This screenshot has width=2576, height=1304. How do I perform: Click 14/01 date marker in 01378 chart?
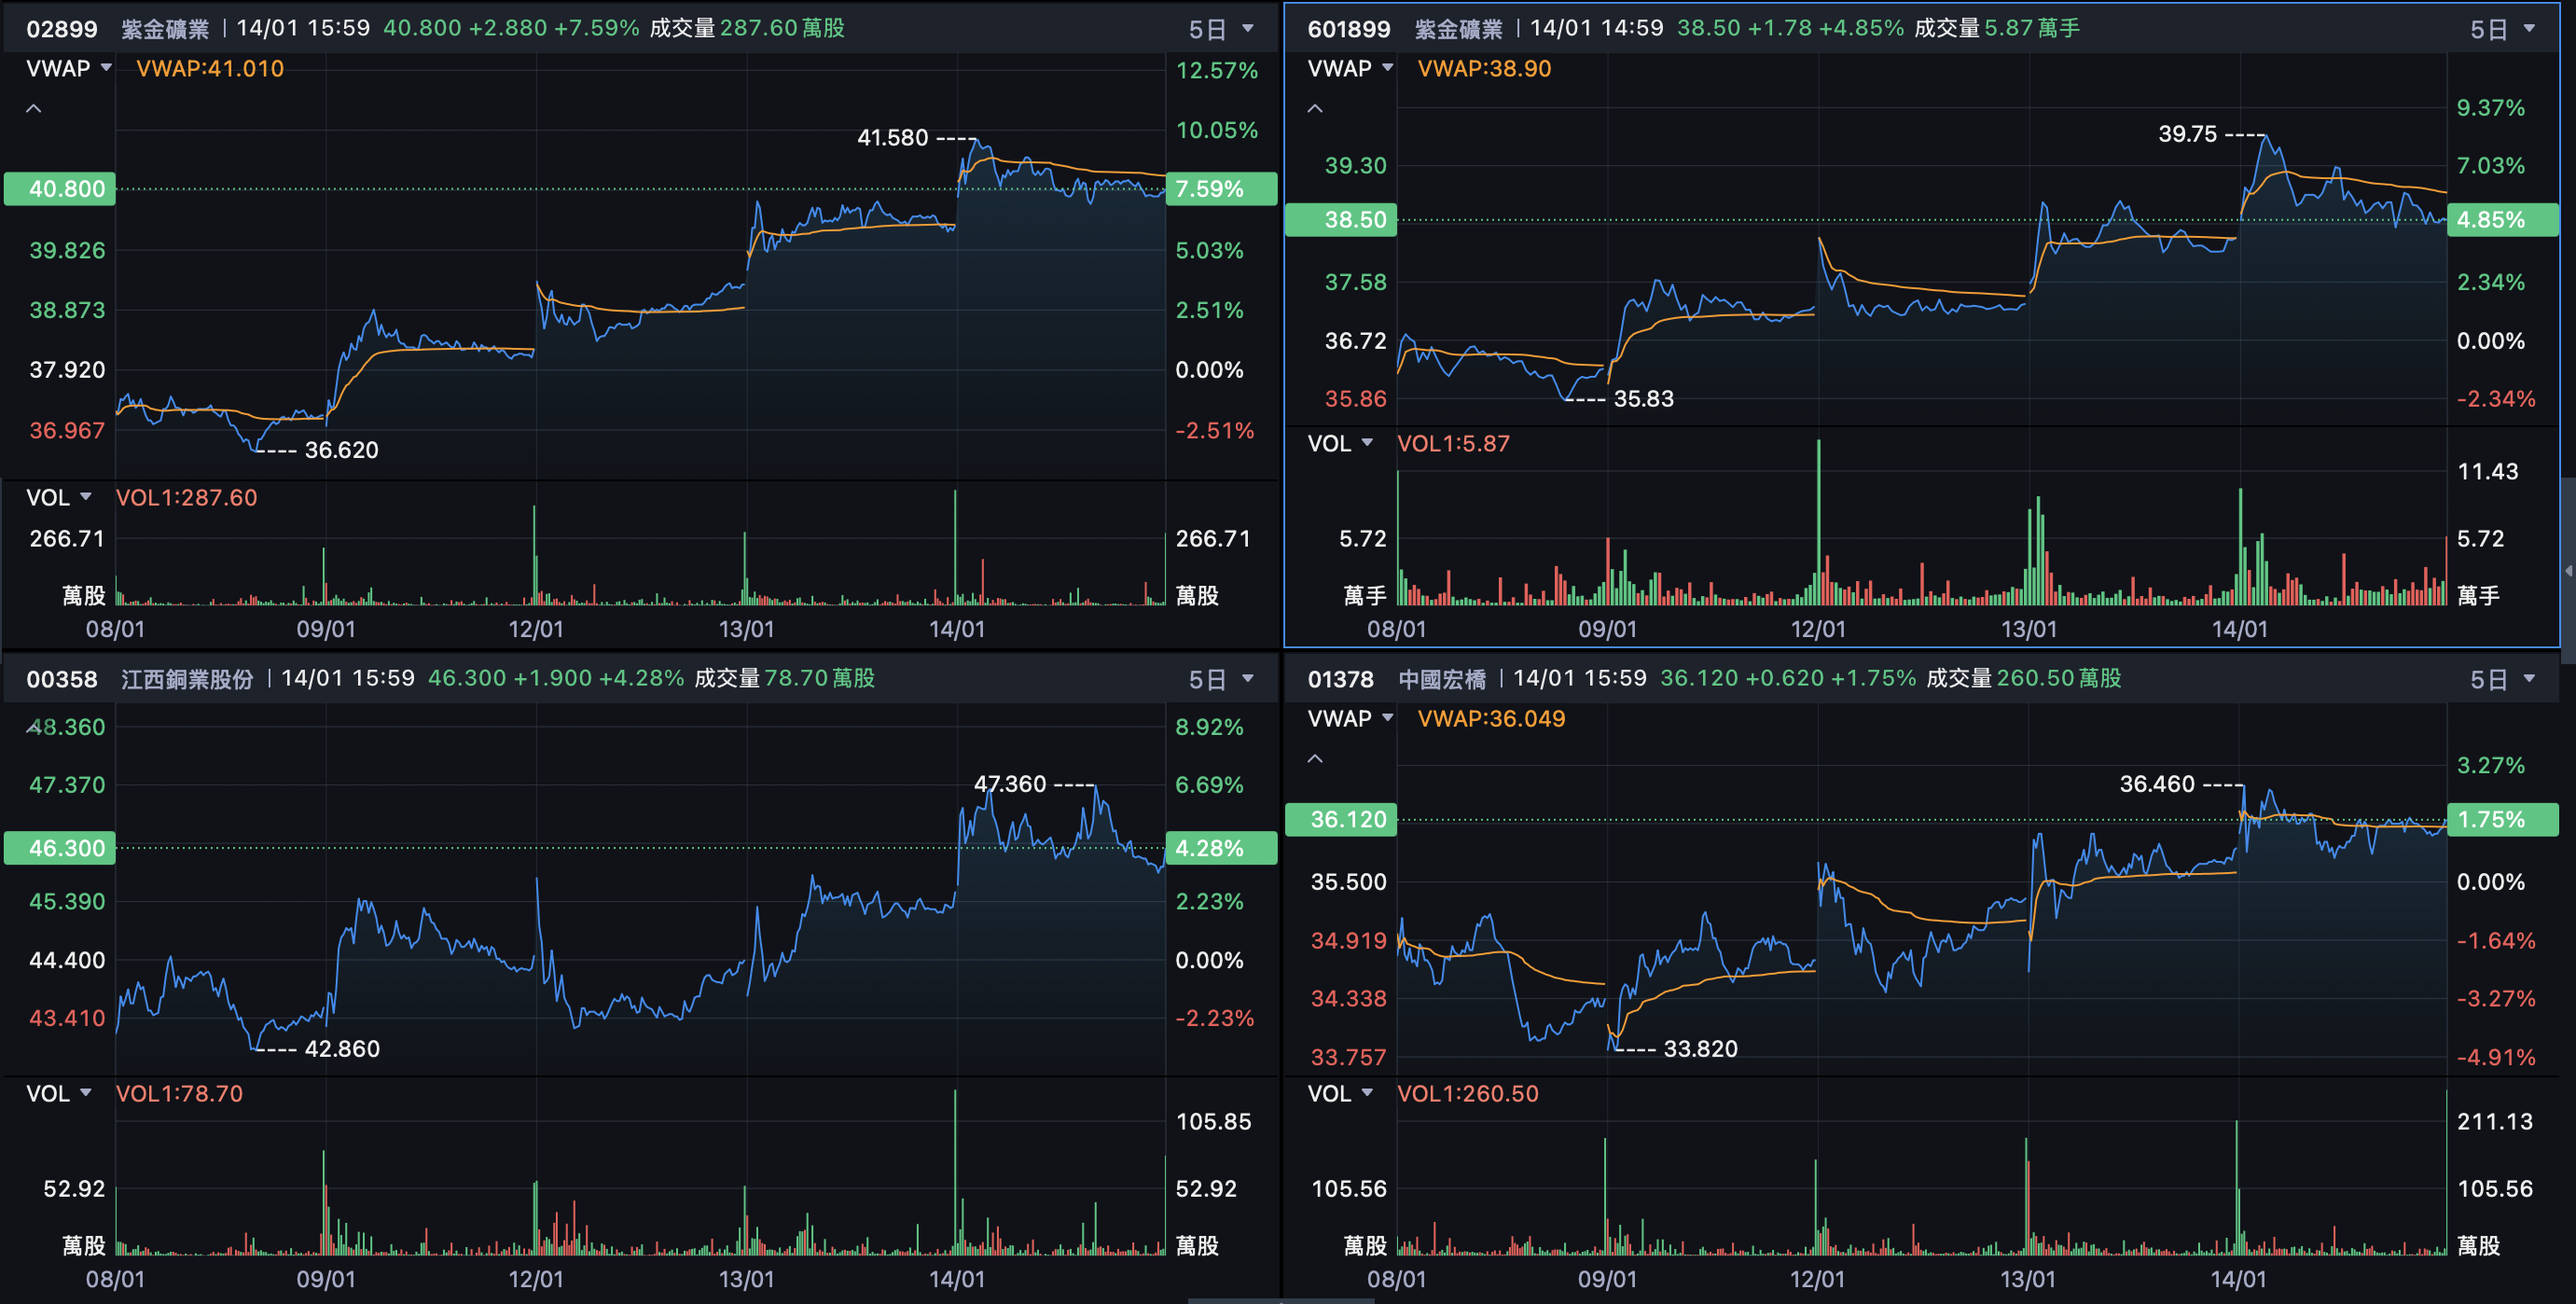coord(2238,1279)
